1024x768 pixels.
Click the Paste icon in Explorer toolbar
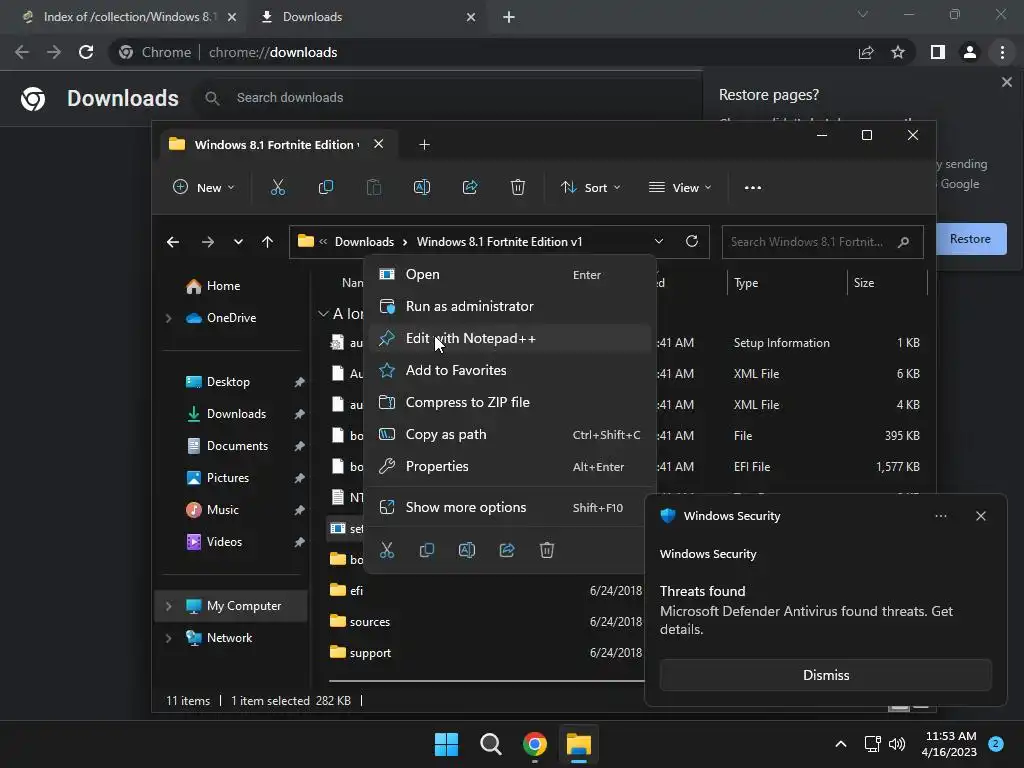tap(374, 187)
